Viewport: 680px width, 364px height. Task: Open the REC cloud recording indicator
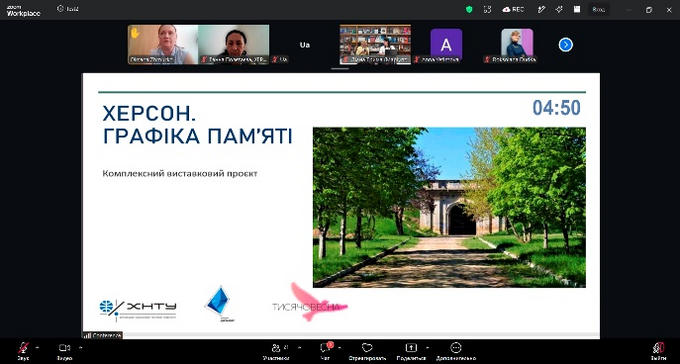click(x=513, y=10)
